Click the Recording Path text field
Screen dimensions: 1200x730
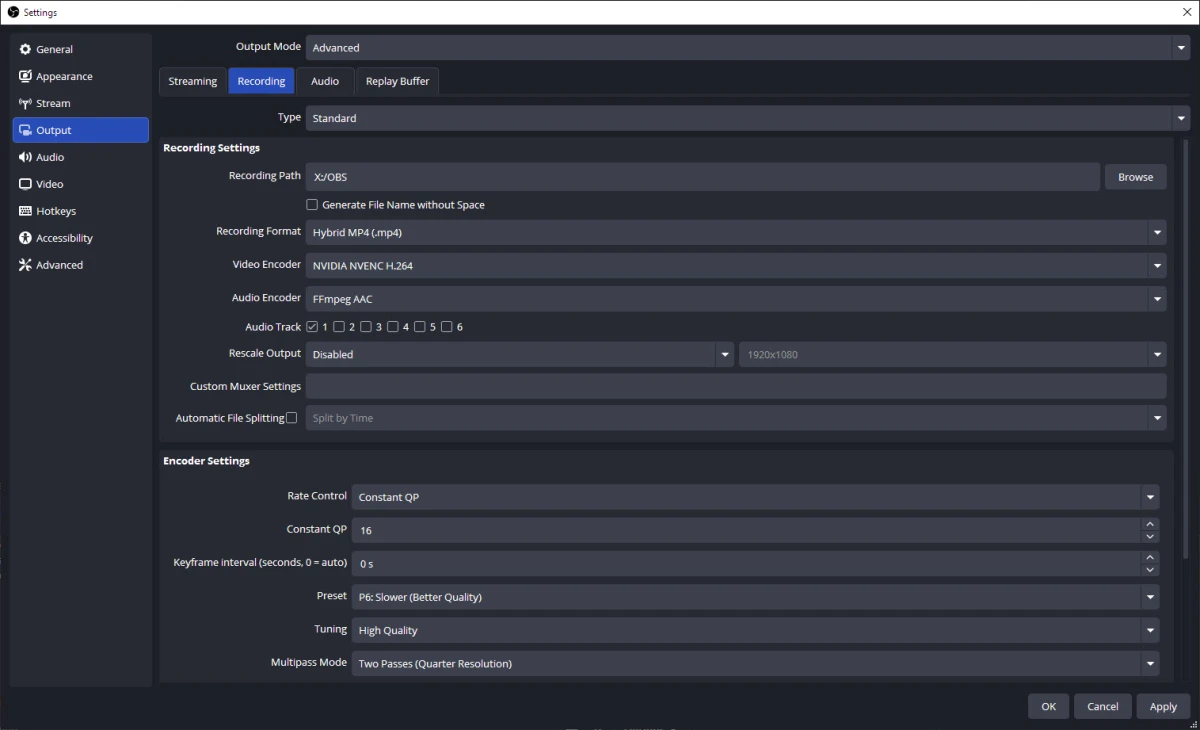[x=703, y=177]
